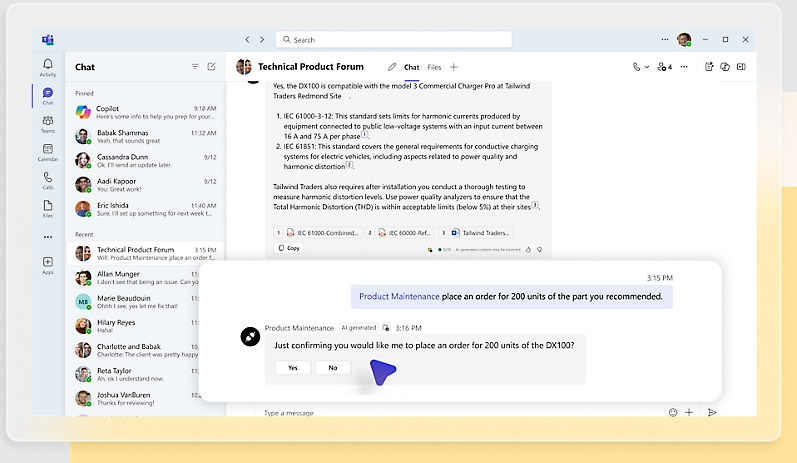
Task: Go forward with the right arrow
Action: click(x=262, y=40)
